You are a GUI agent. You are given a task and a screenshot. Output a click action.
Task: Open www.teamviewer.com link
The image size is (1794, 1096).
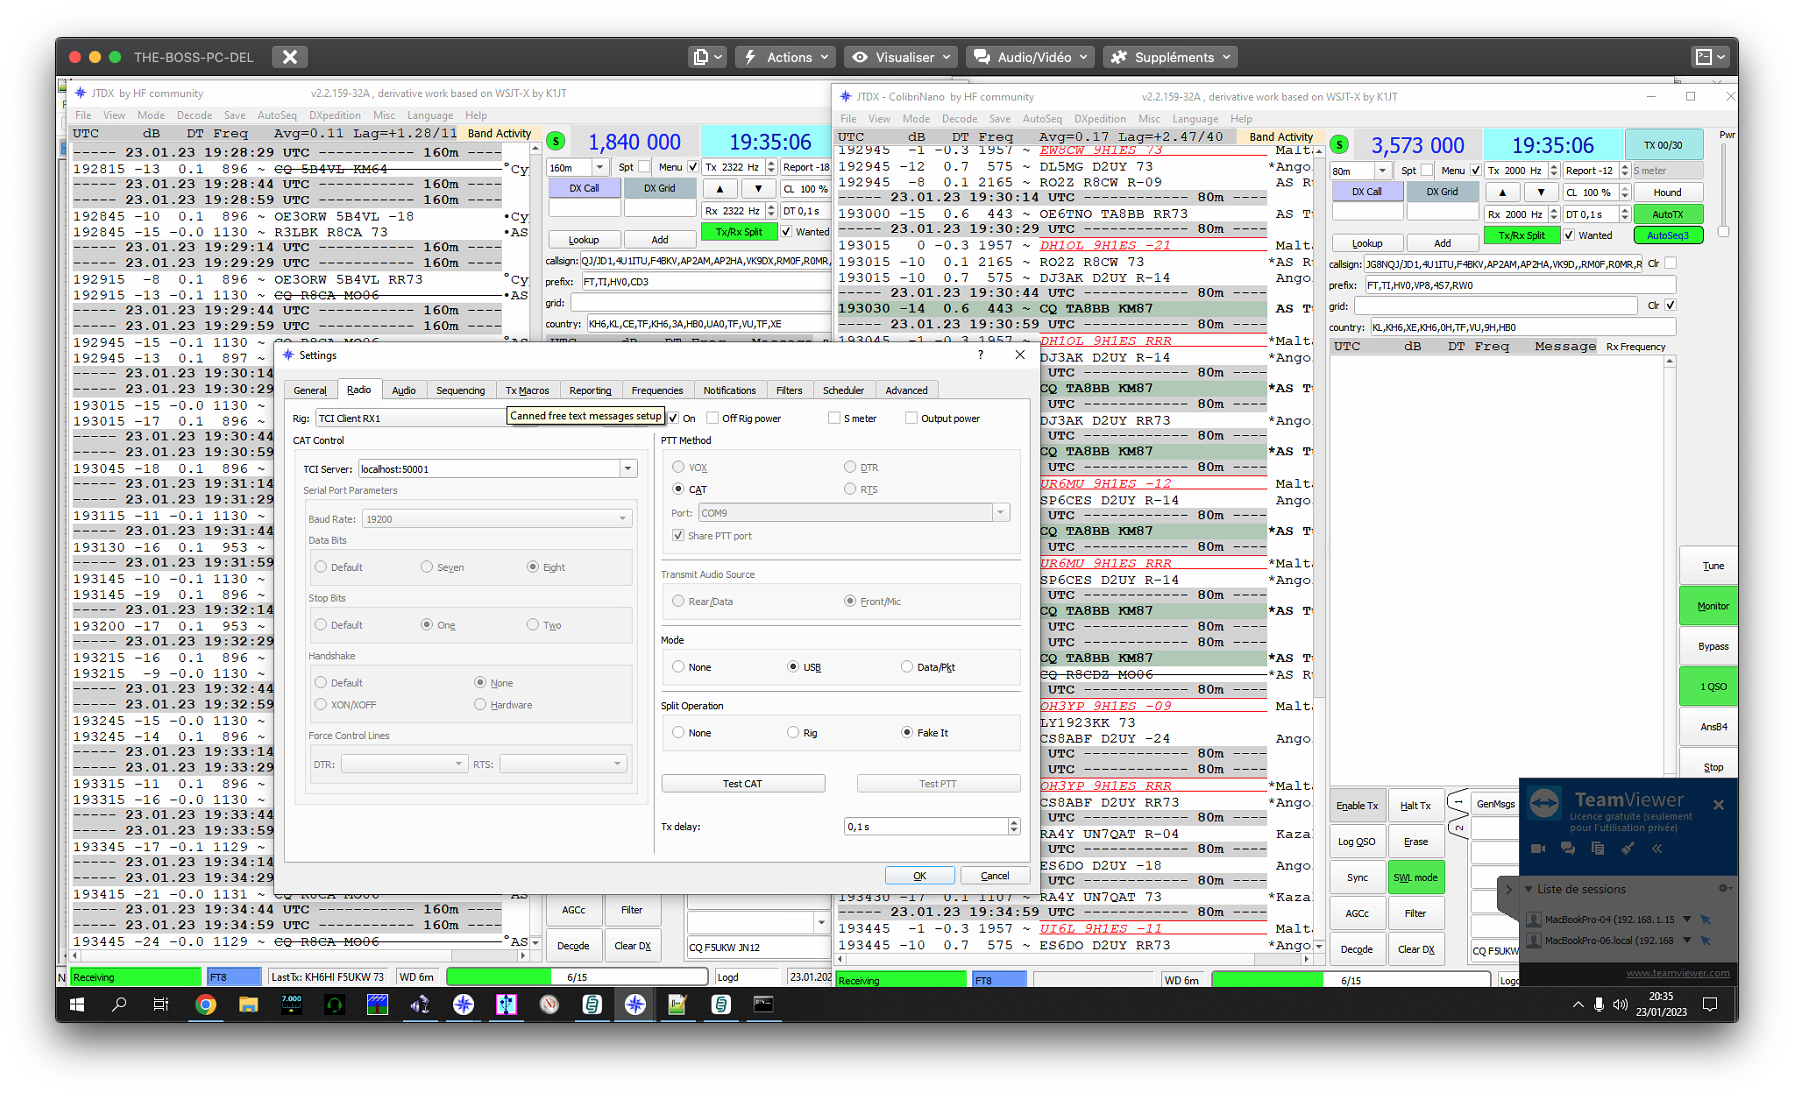(1677, 972)
